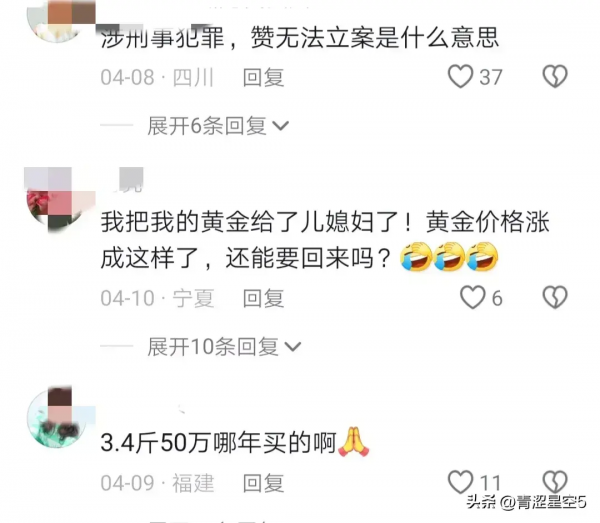Viewport: 600px width, 523px height.
Task: Like the Fujian comment with 11 likes
Action: (460, 482)
